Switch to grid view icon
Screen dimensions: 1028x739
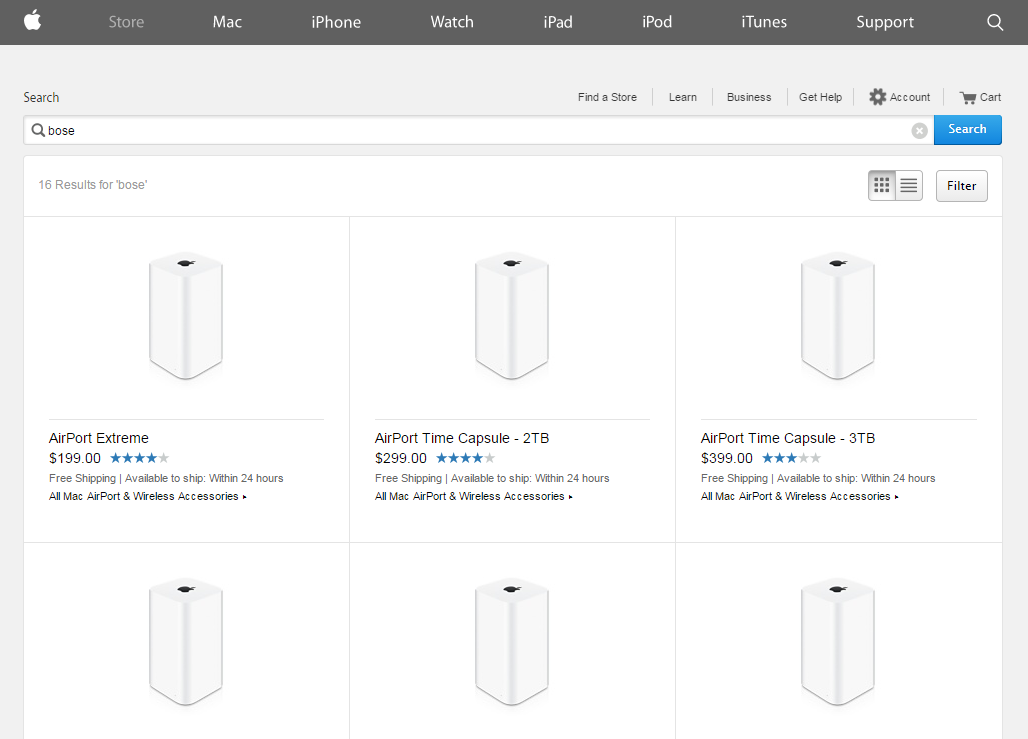point(882,186)
